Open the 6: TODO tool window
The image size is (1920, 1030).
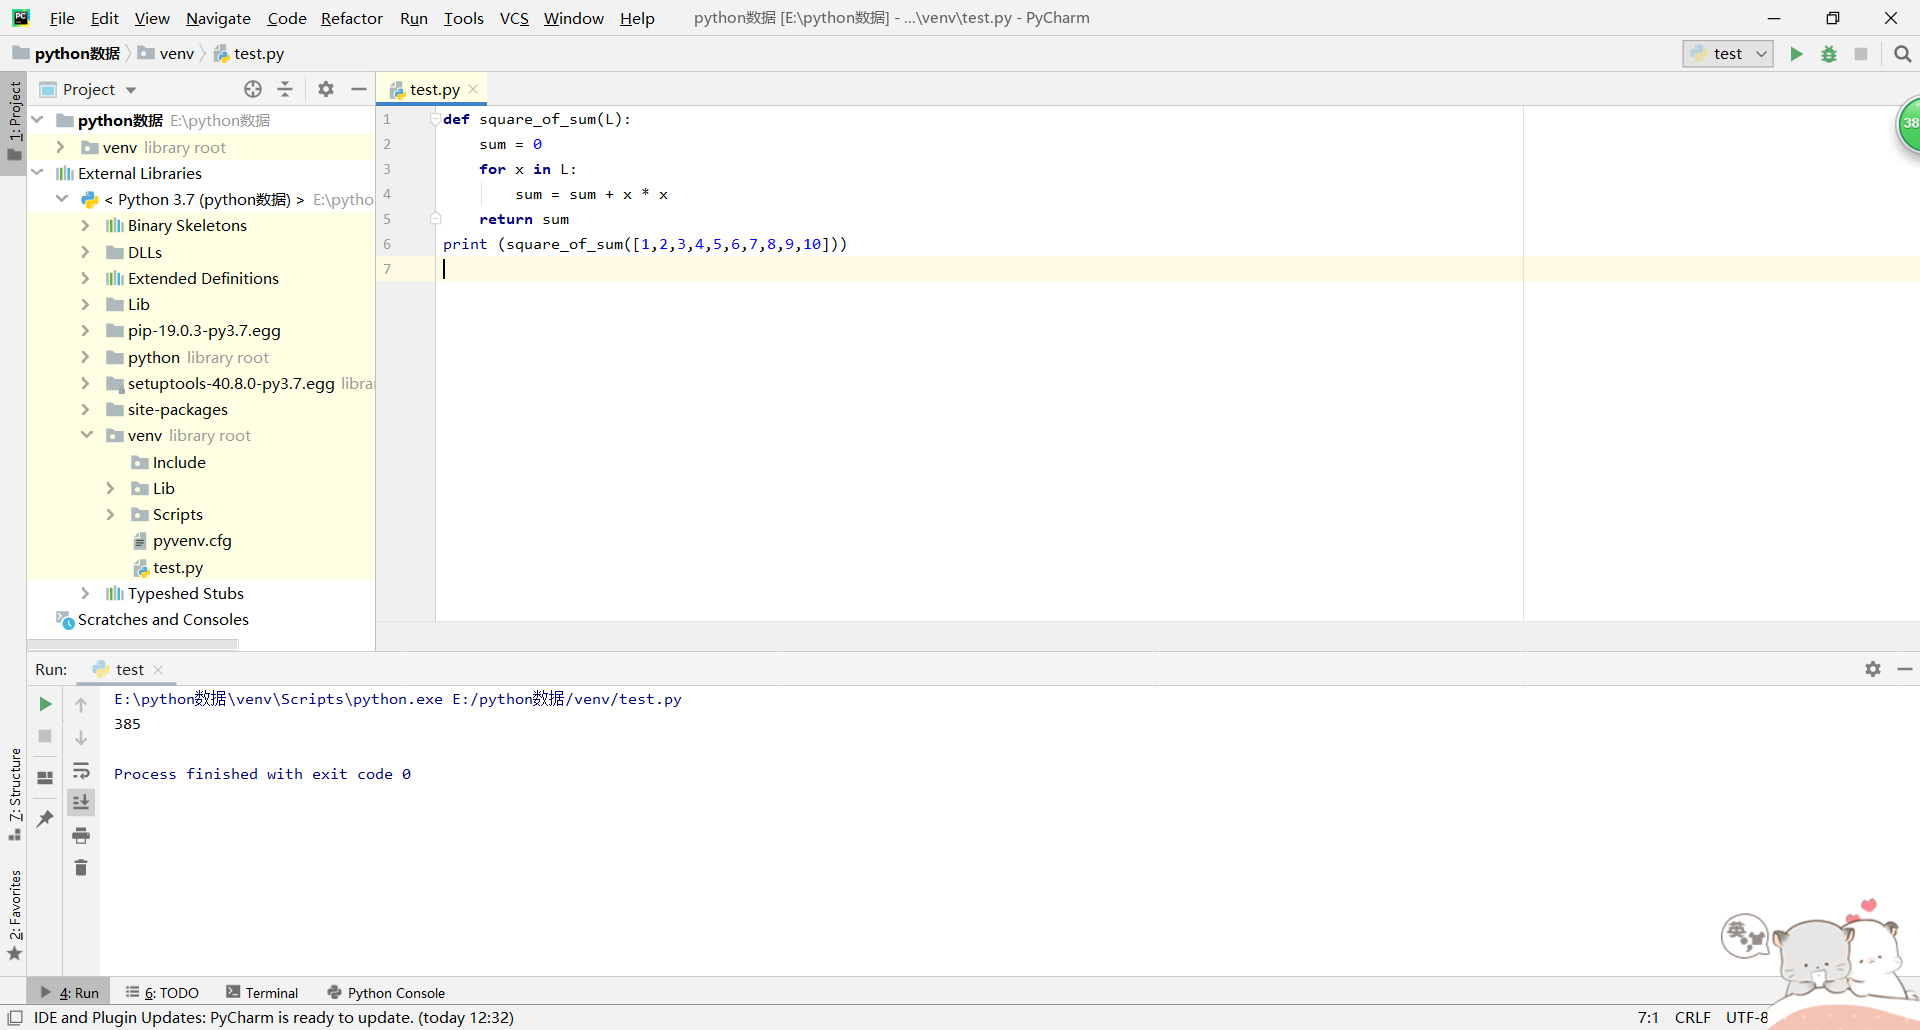coord(162,992)
